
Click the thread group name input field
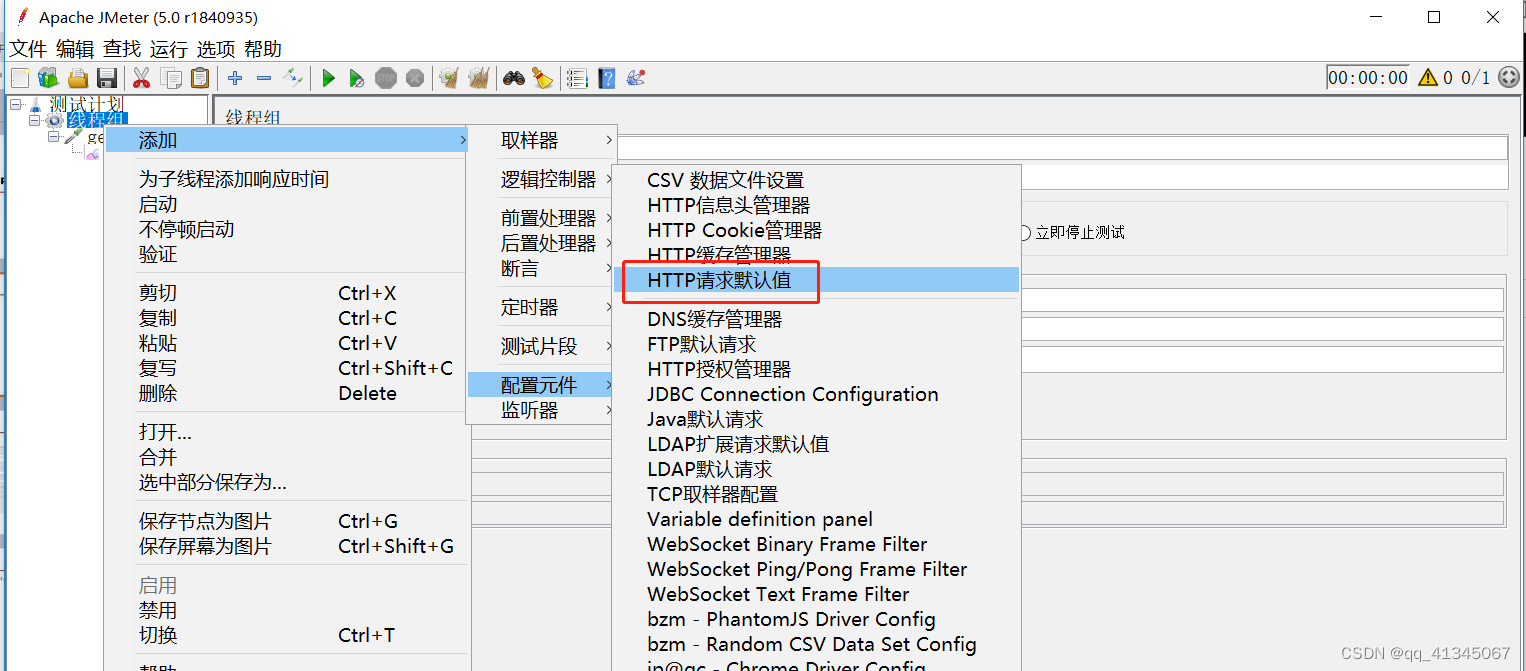click(1062, 148)
